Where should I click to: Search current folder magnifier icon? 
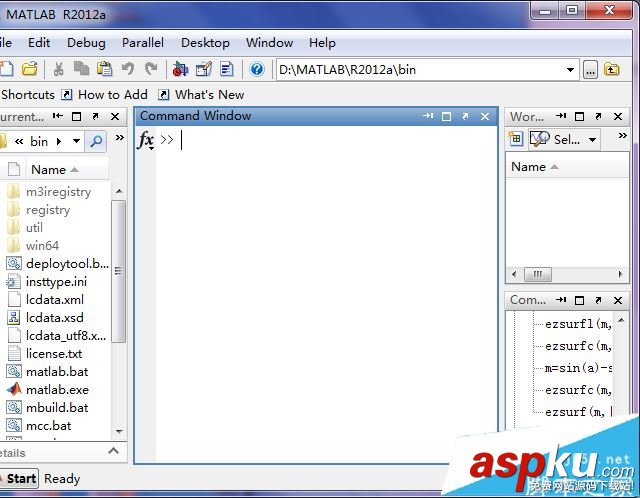pyautogui.click(x=96, y=141)
